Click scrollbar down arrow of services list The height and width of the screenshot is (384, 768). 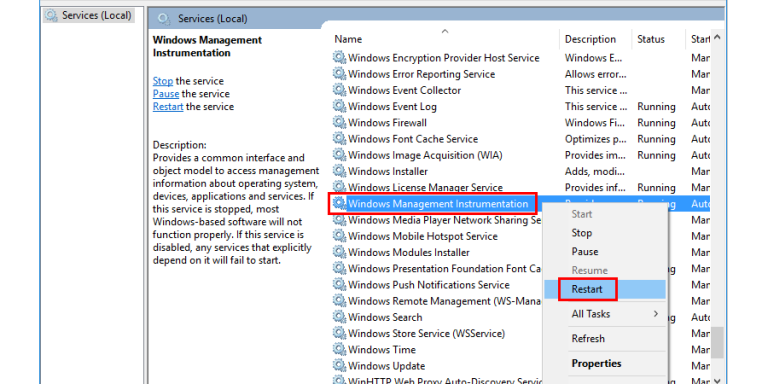pos(717,380)
